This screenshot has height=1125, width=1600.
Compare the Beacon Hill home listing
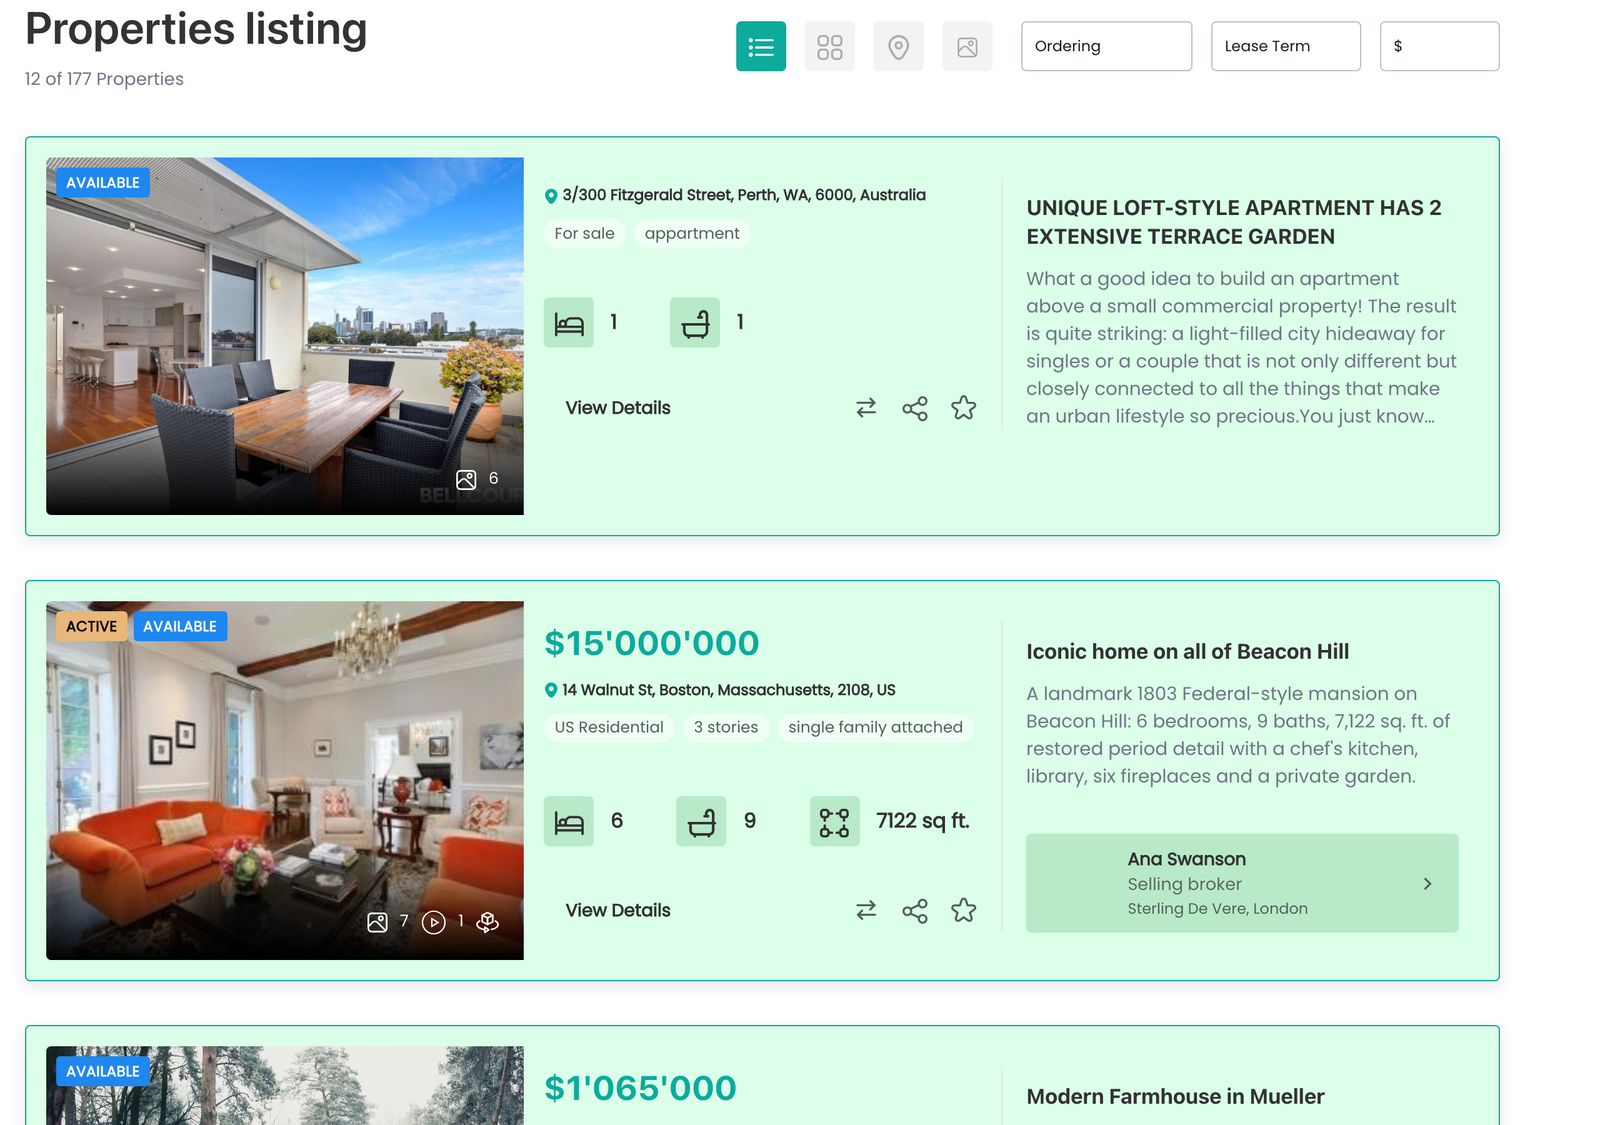tap(866, 910)
